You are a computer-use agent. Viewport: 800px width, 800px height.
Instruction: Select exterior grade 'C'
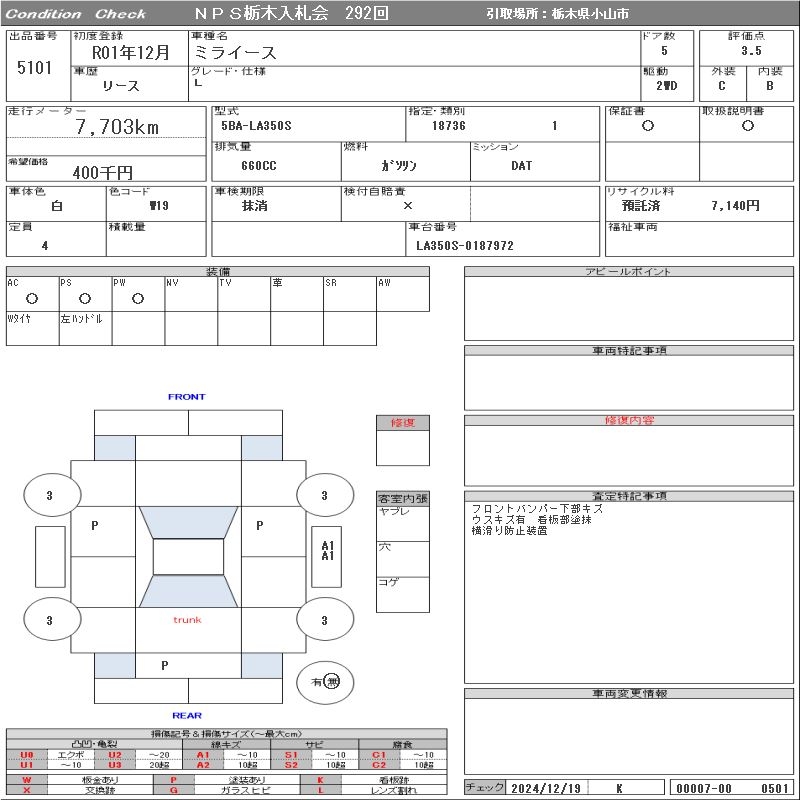coord(721,86)
